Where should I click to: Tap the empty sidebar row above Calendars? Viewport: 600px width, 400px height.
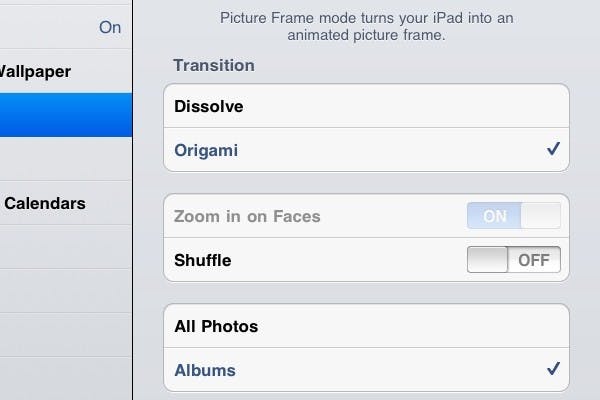tap(65, 159)
